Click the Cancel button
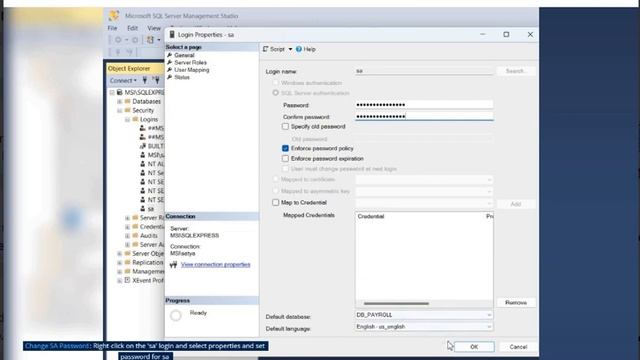Image resolution: width=640 pixels, height=360 pixels. (518, 347)
